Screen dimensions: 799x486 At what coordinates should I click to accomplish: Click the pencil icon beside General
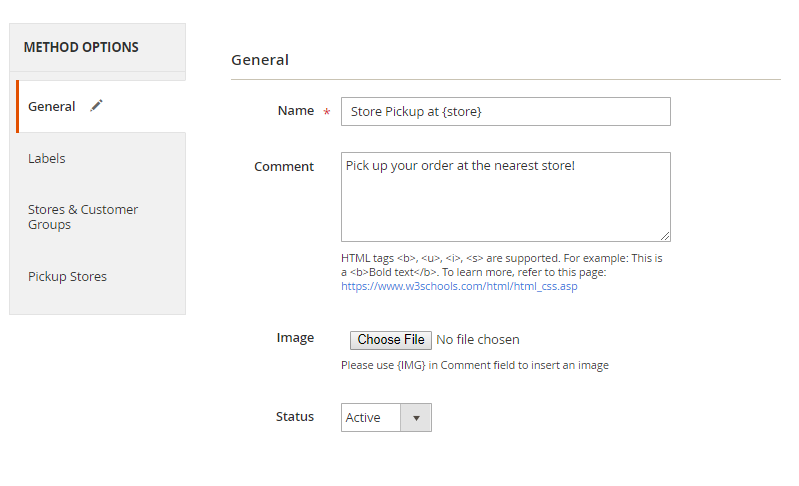point(96,106)
